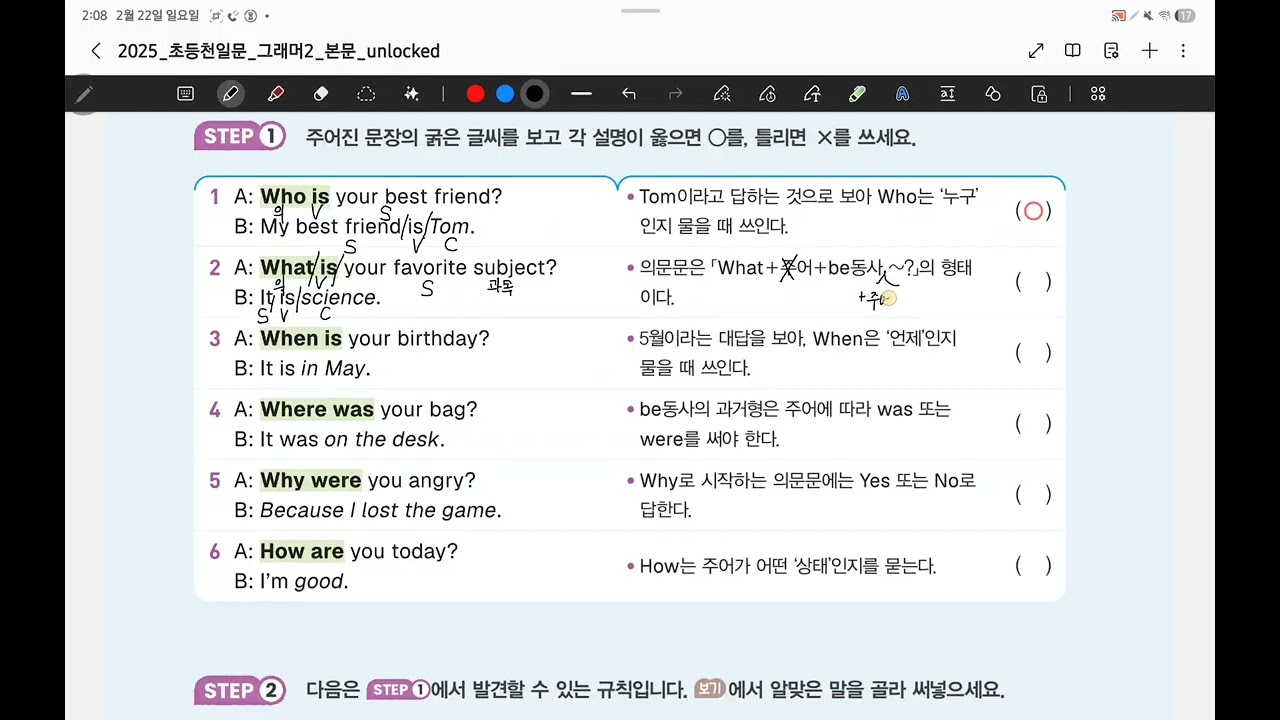The width and height of the screenshot is (1280, 720).
Task: Select the Pen tool
Action: [x=231, y=94]
